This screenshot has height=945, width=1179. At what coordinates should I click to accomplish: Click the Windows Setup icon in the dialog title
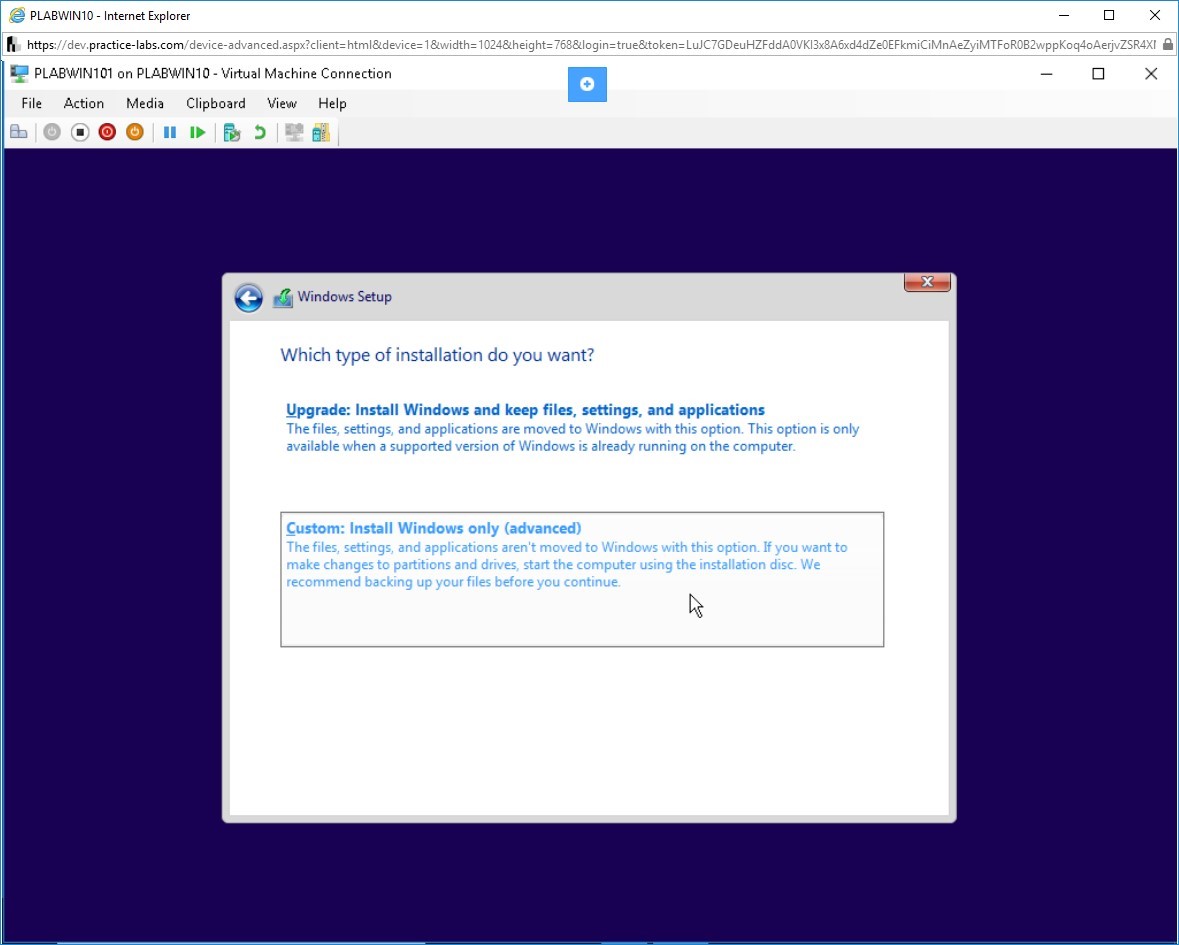[x=283, y=298]
